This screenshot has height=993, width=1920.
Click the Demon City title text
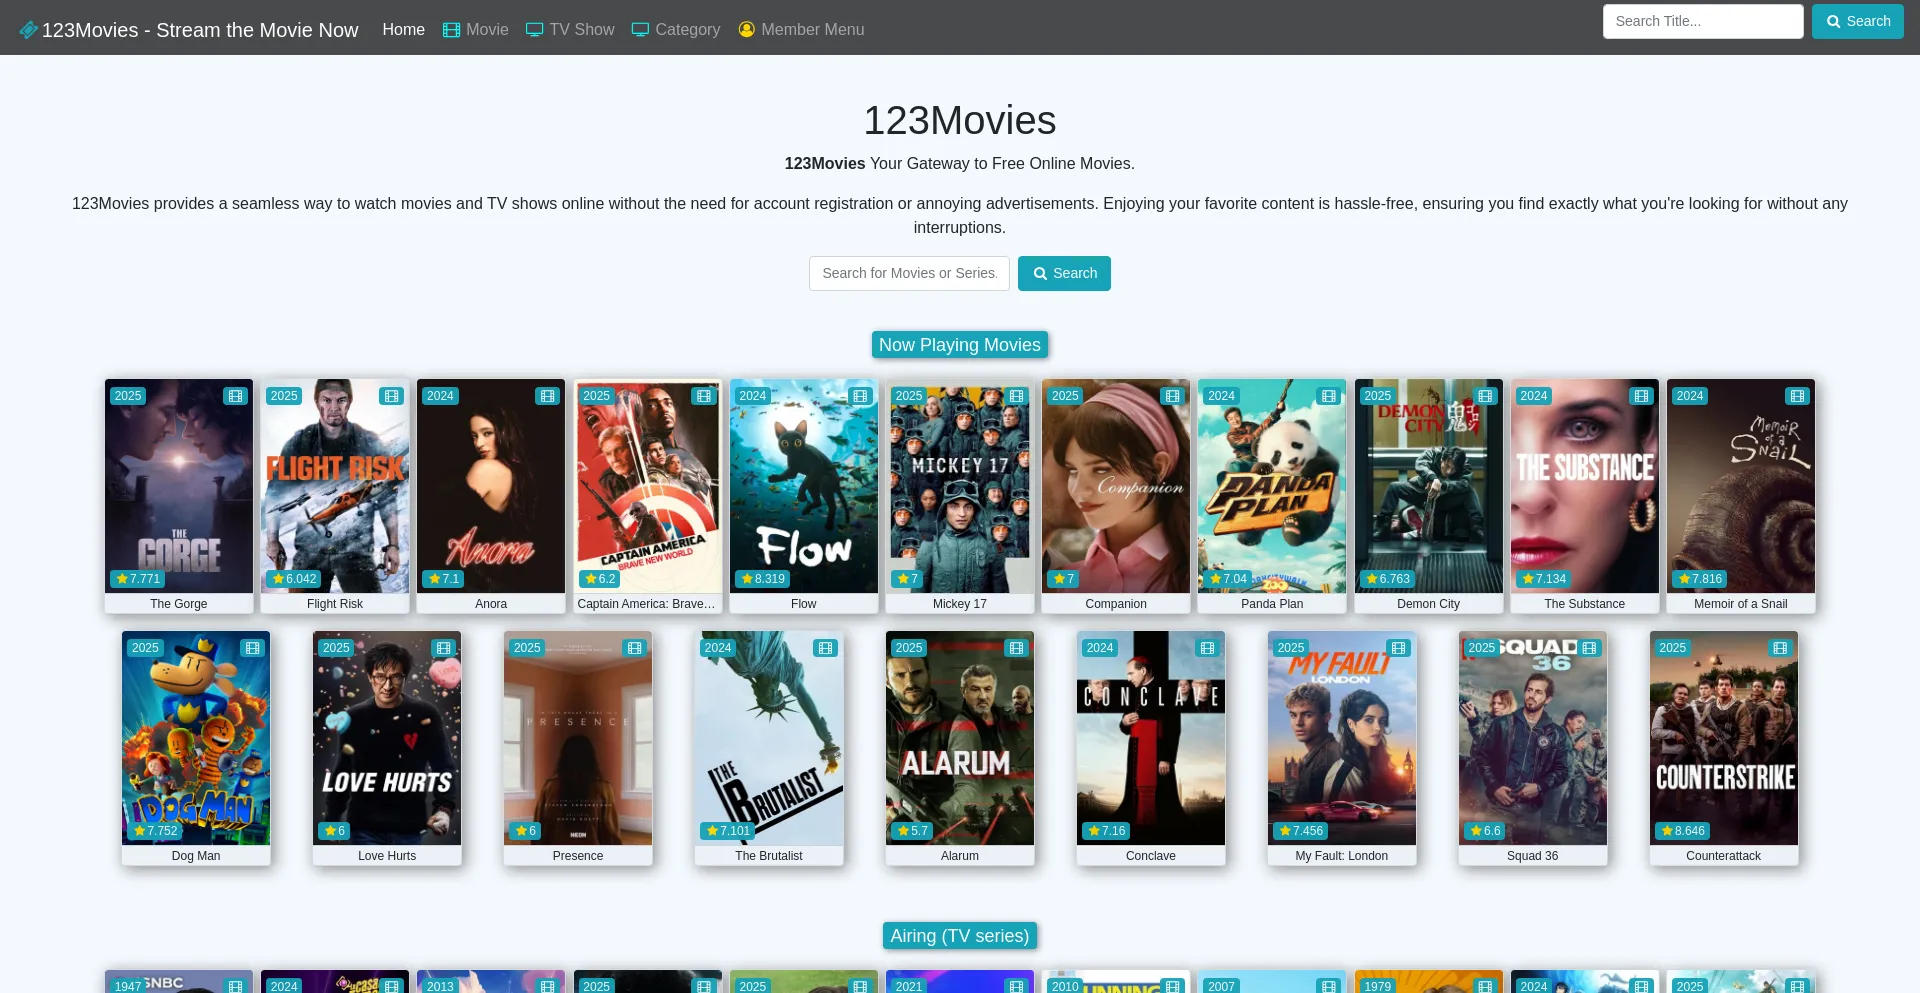coord(1428,604)
